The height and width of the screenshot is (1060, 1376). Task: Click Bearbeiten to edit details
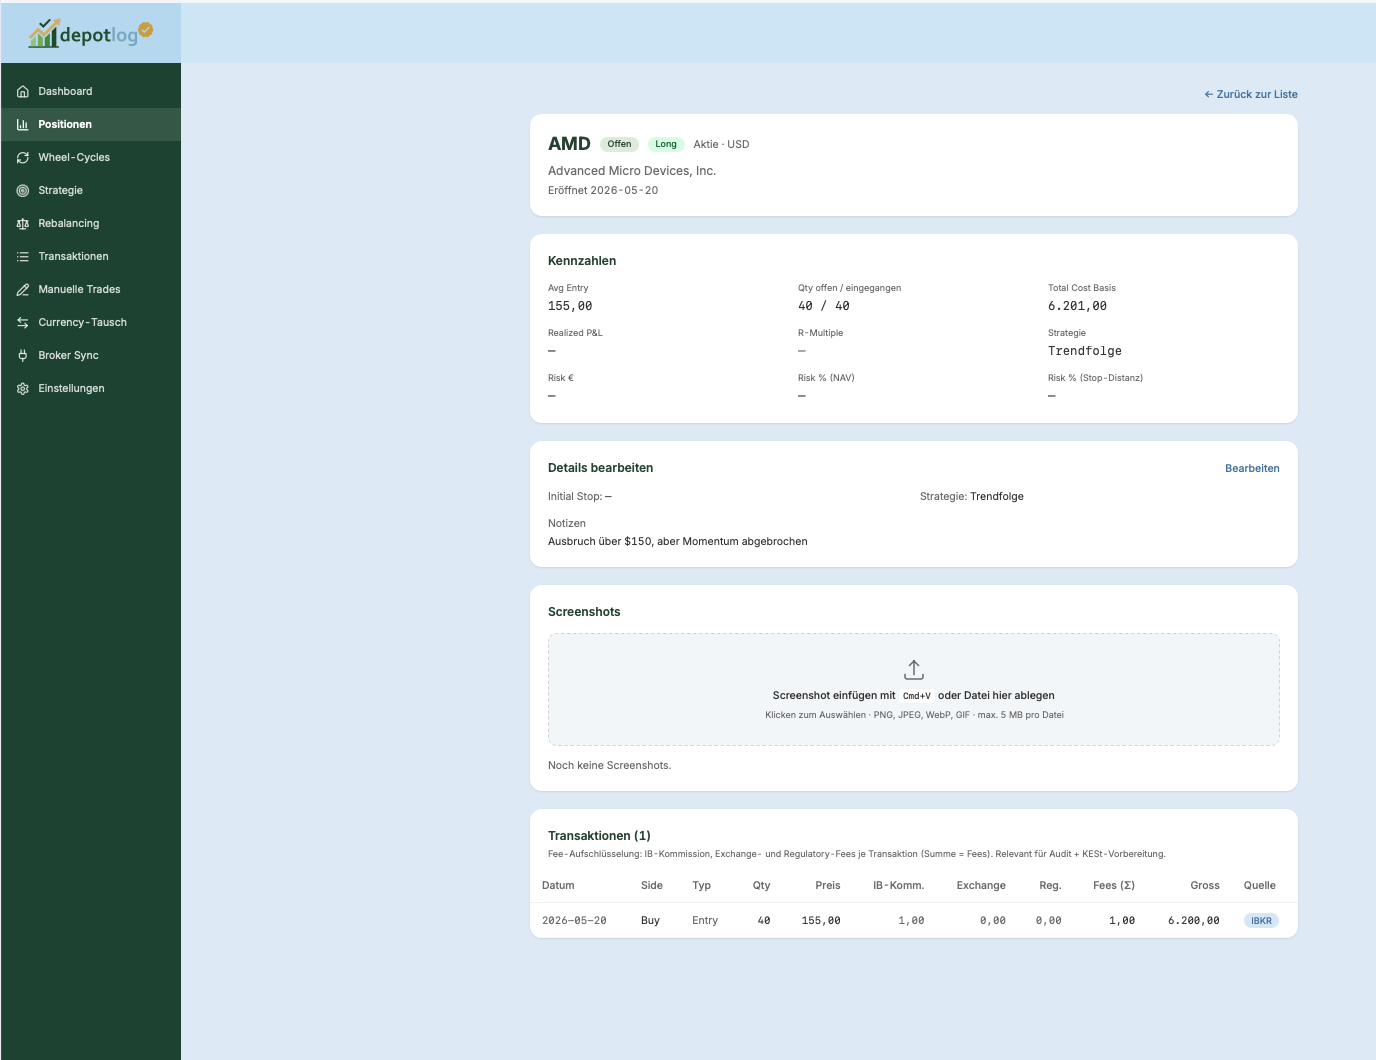(x=1252, y=468)
